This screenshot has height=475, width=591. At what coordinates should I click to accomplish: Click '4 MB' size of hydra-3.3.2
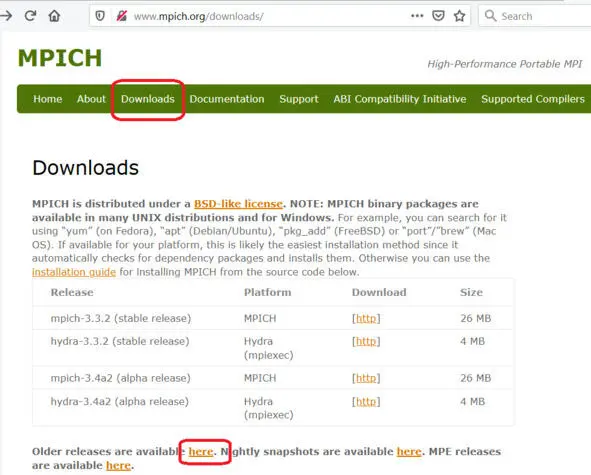click(472, 342)
